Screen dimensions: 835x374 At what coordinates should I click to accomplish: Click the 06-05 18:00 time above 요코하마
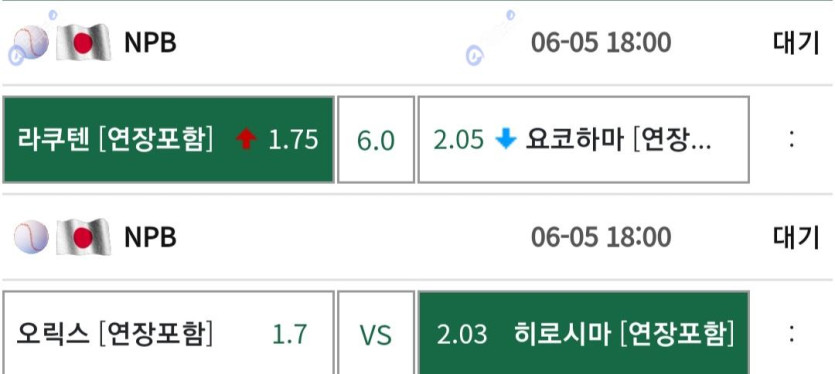click(x=601, y=43)
